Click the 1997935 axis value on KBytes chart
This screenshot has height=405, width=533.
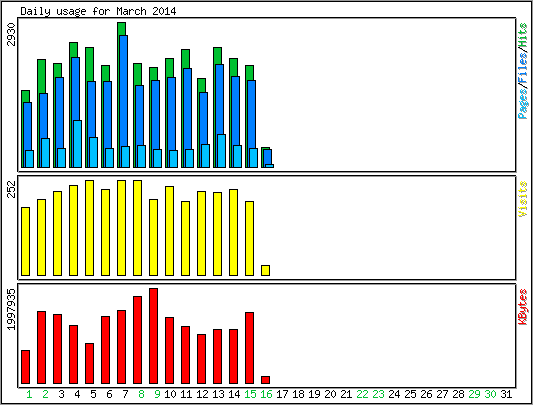tap(12, 309)
